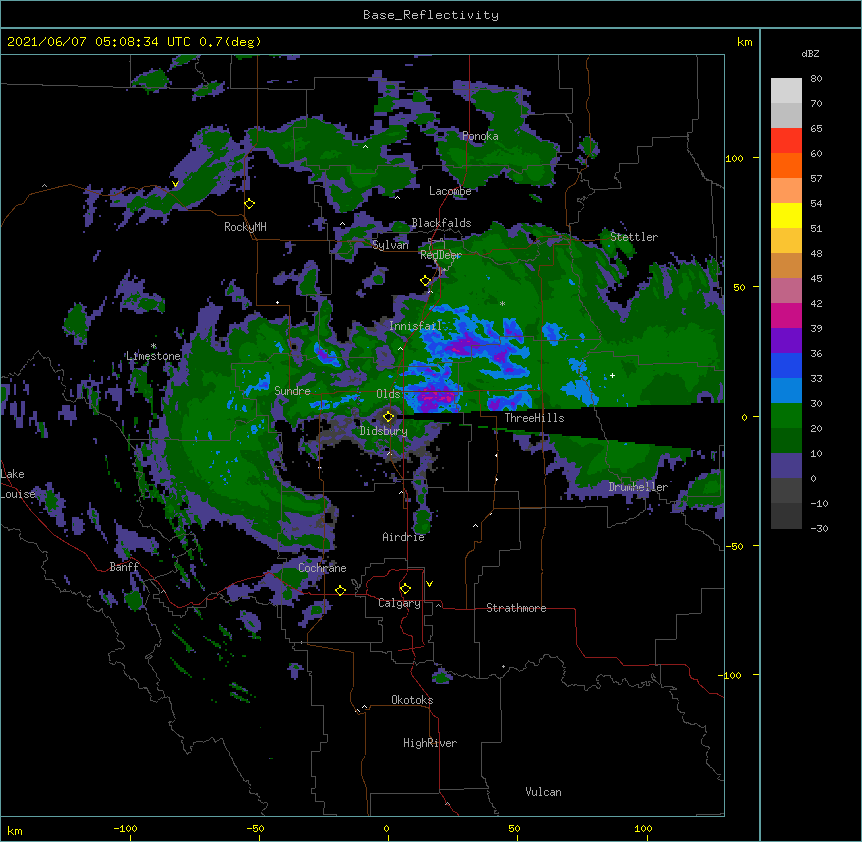Click the Okotoks town label
This screenshot has height=842, width=862.
[412, 700]
